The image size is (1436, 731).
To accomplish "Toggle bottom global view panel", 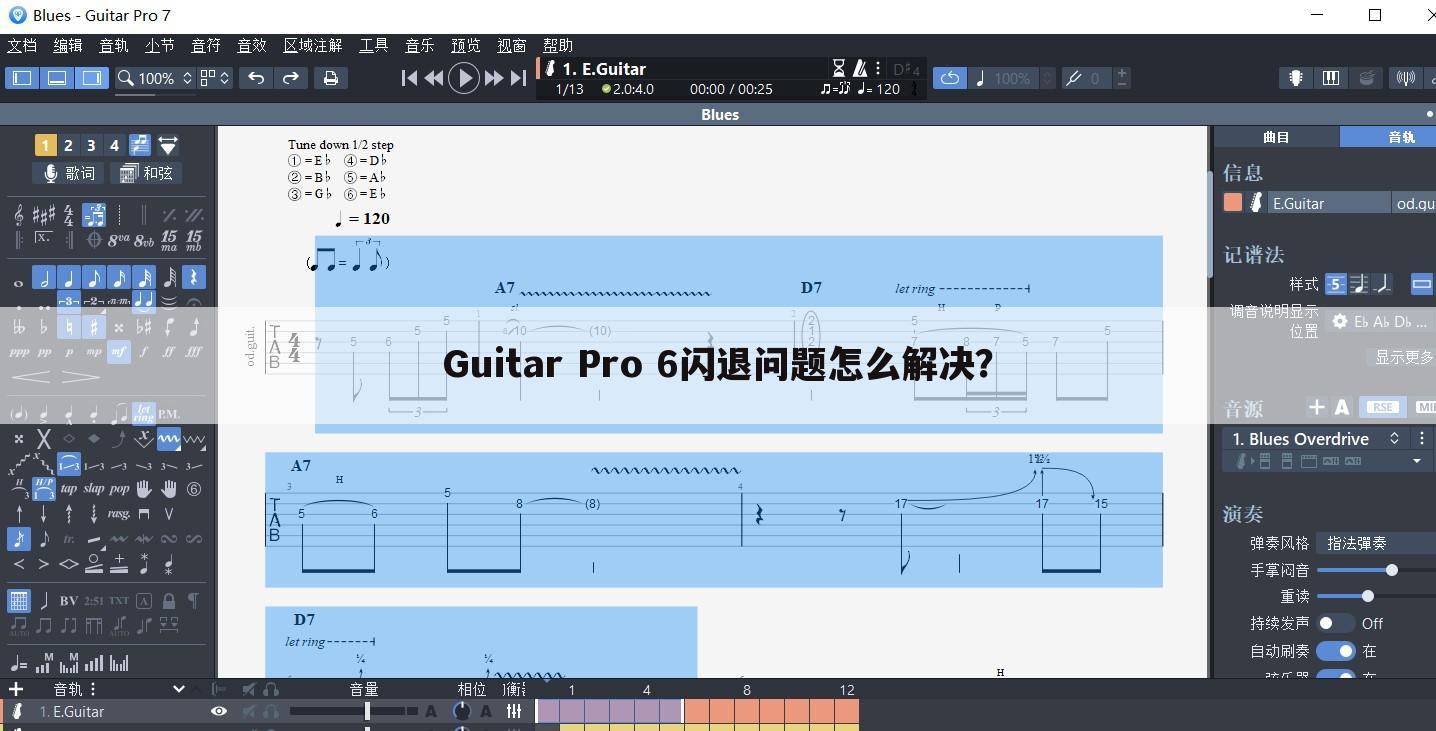I will [x=57, y=78].
